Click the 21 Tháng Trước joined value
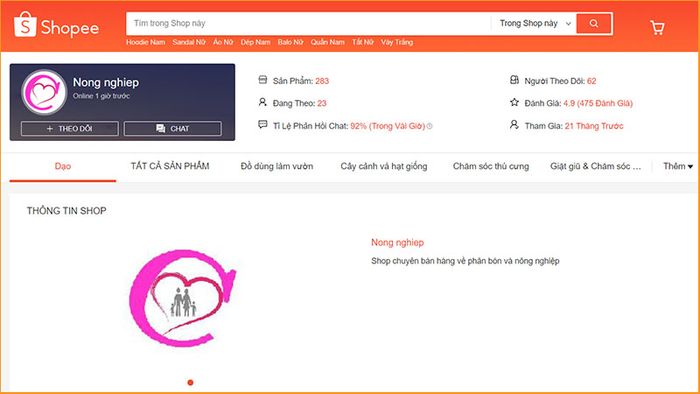The width and height of the screenshot is (700, 394). point(594,126)
